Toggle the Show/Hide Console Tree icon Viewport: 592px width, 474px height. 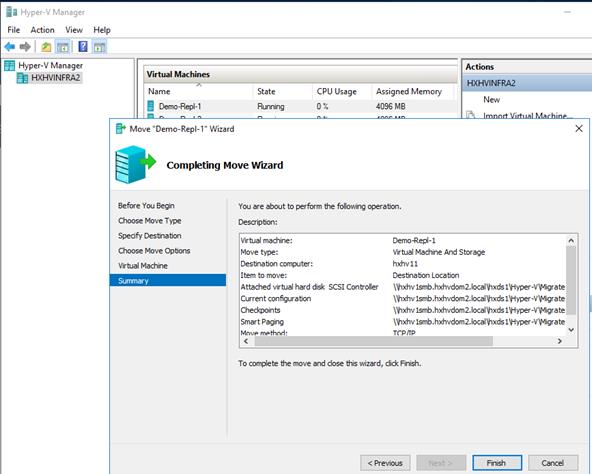tap(63, 47)
